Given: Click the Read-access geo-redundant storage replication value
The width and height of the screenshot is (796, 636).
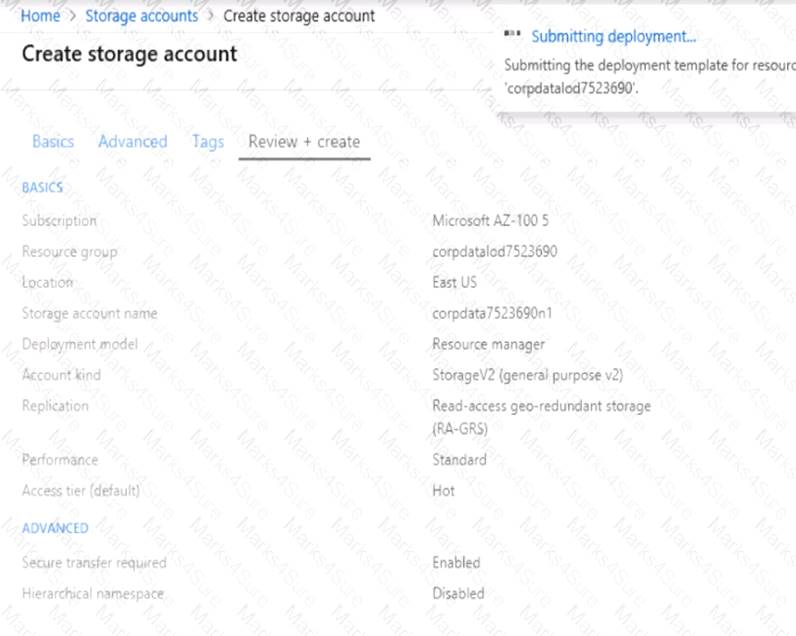Looking at the screenshot, I should (541, 406).
